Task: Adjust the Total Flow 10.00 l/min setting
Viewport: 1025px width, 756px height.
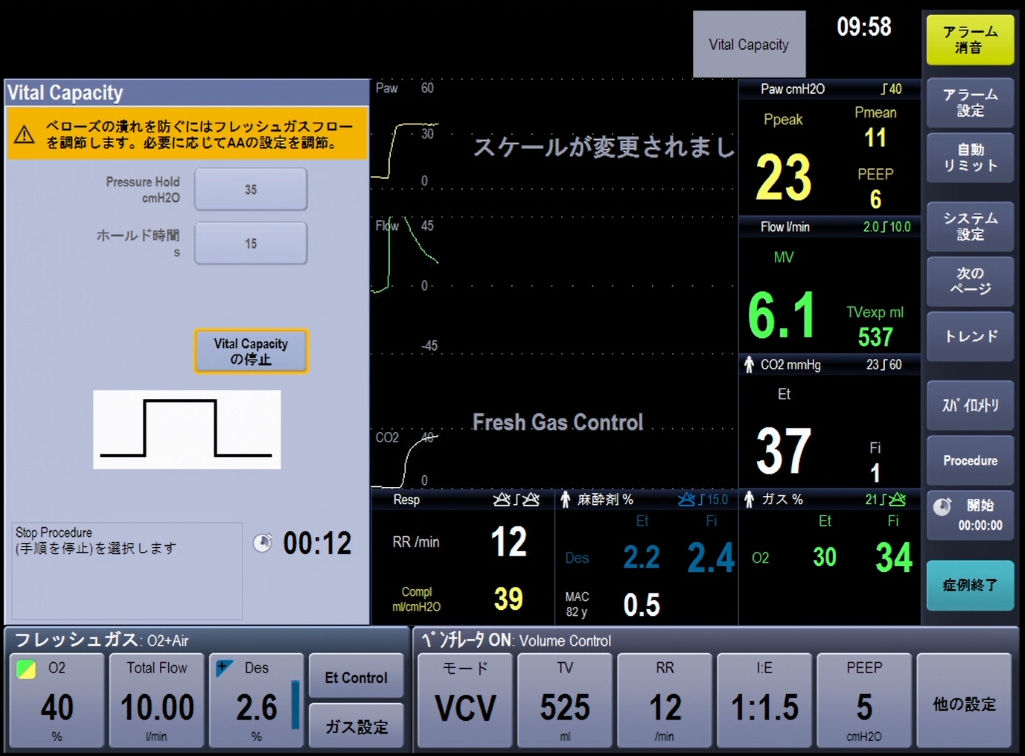Action: (x=157, y=700)
